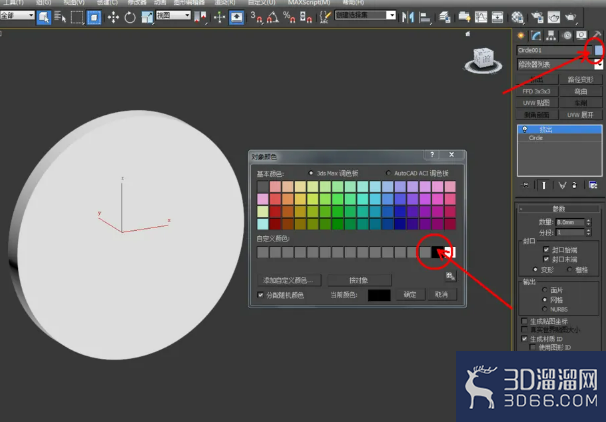Click the Current Color black swatch
The width and height of the screenshot is (606, 422).
tap(379, 295)
